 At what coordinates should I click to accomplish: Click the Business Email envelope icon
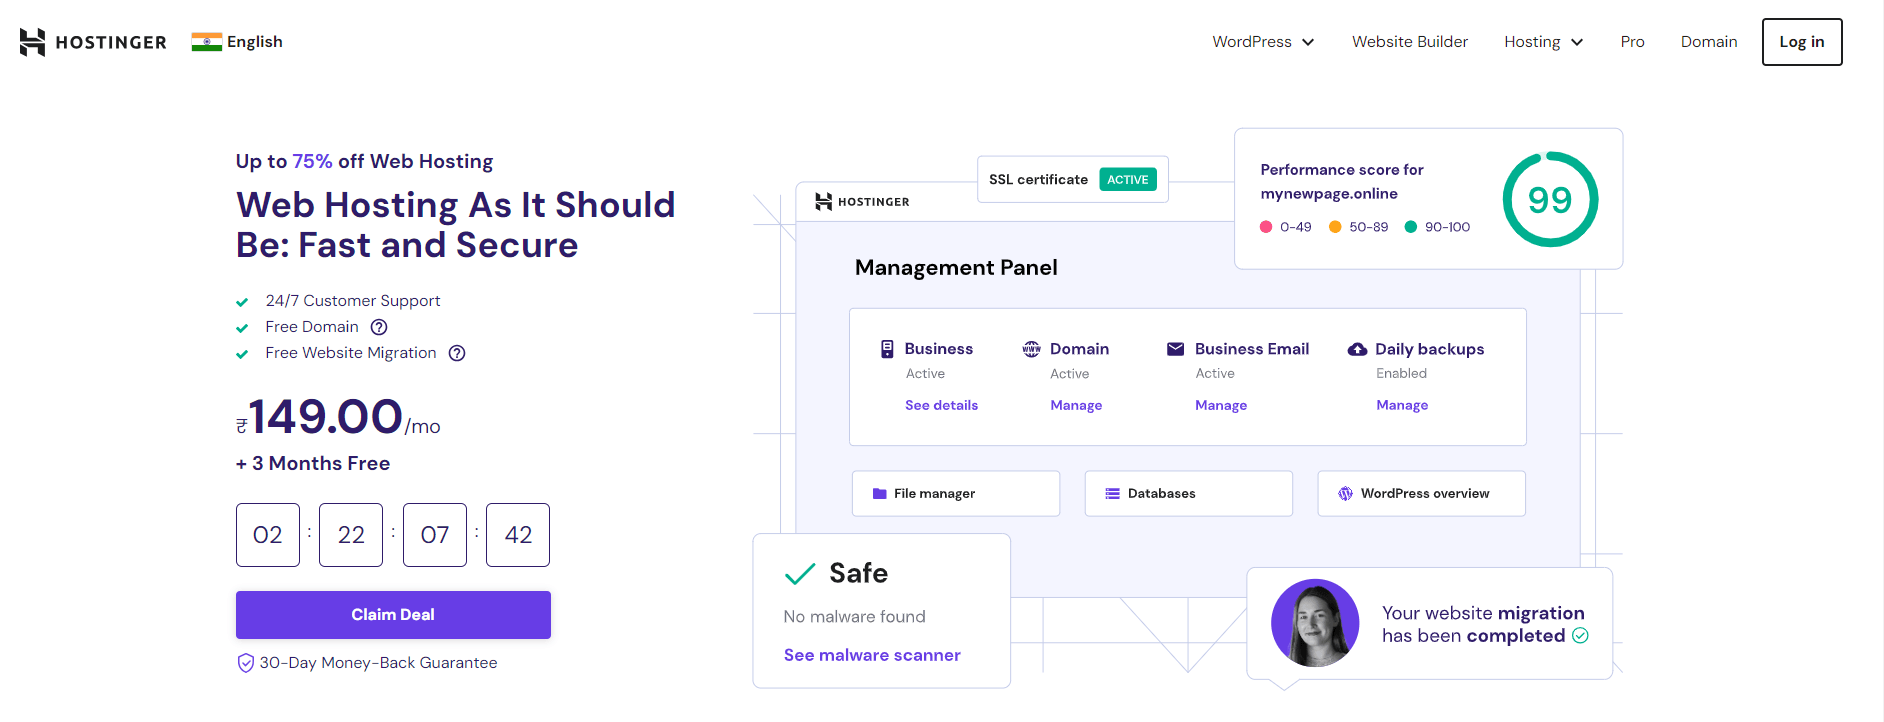coord(1175,349)
